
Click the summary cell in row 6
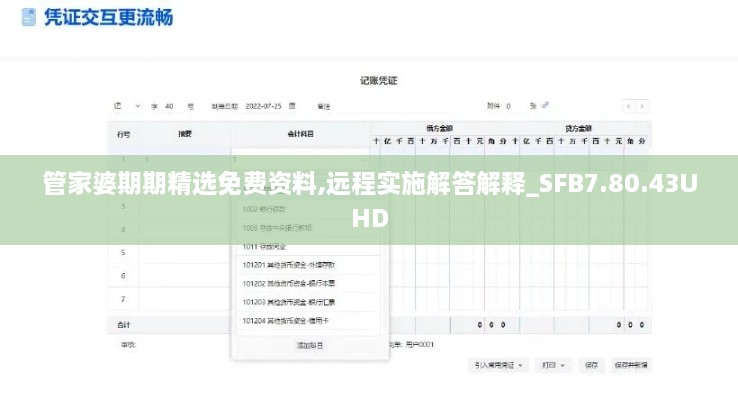coord(185,276)
